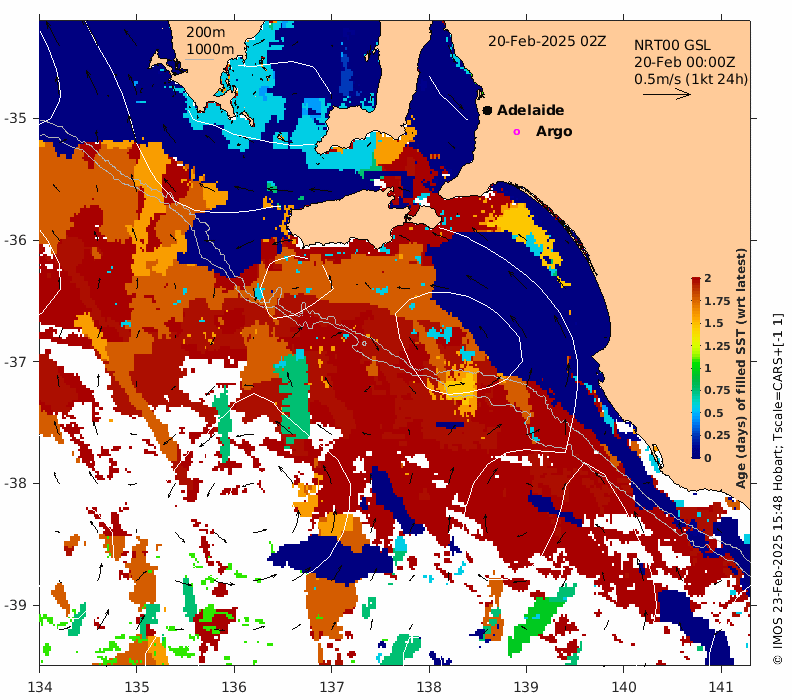792x700 pixels.
Task: Click the 141 longitude axis label
Action: [x=721, y=687]
